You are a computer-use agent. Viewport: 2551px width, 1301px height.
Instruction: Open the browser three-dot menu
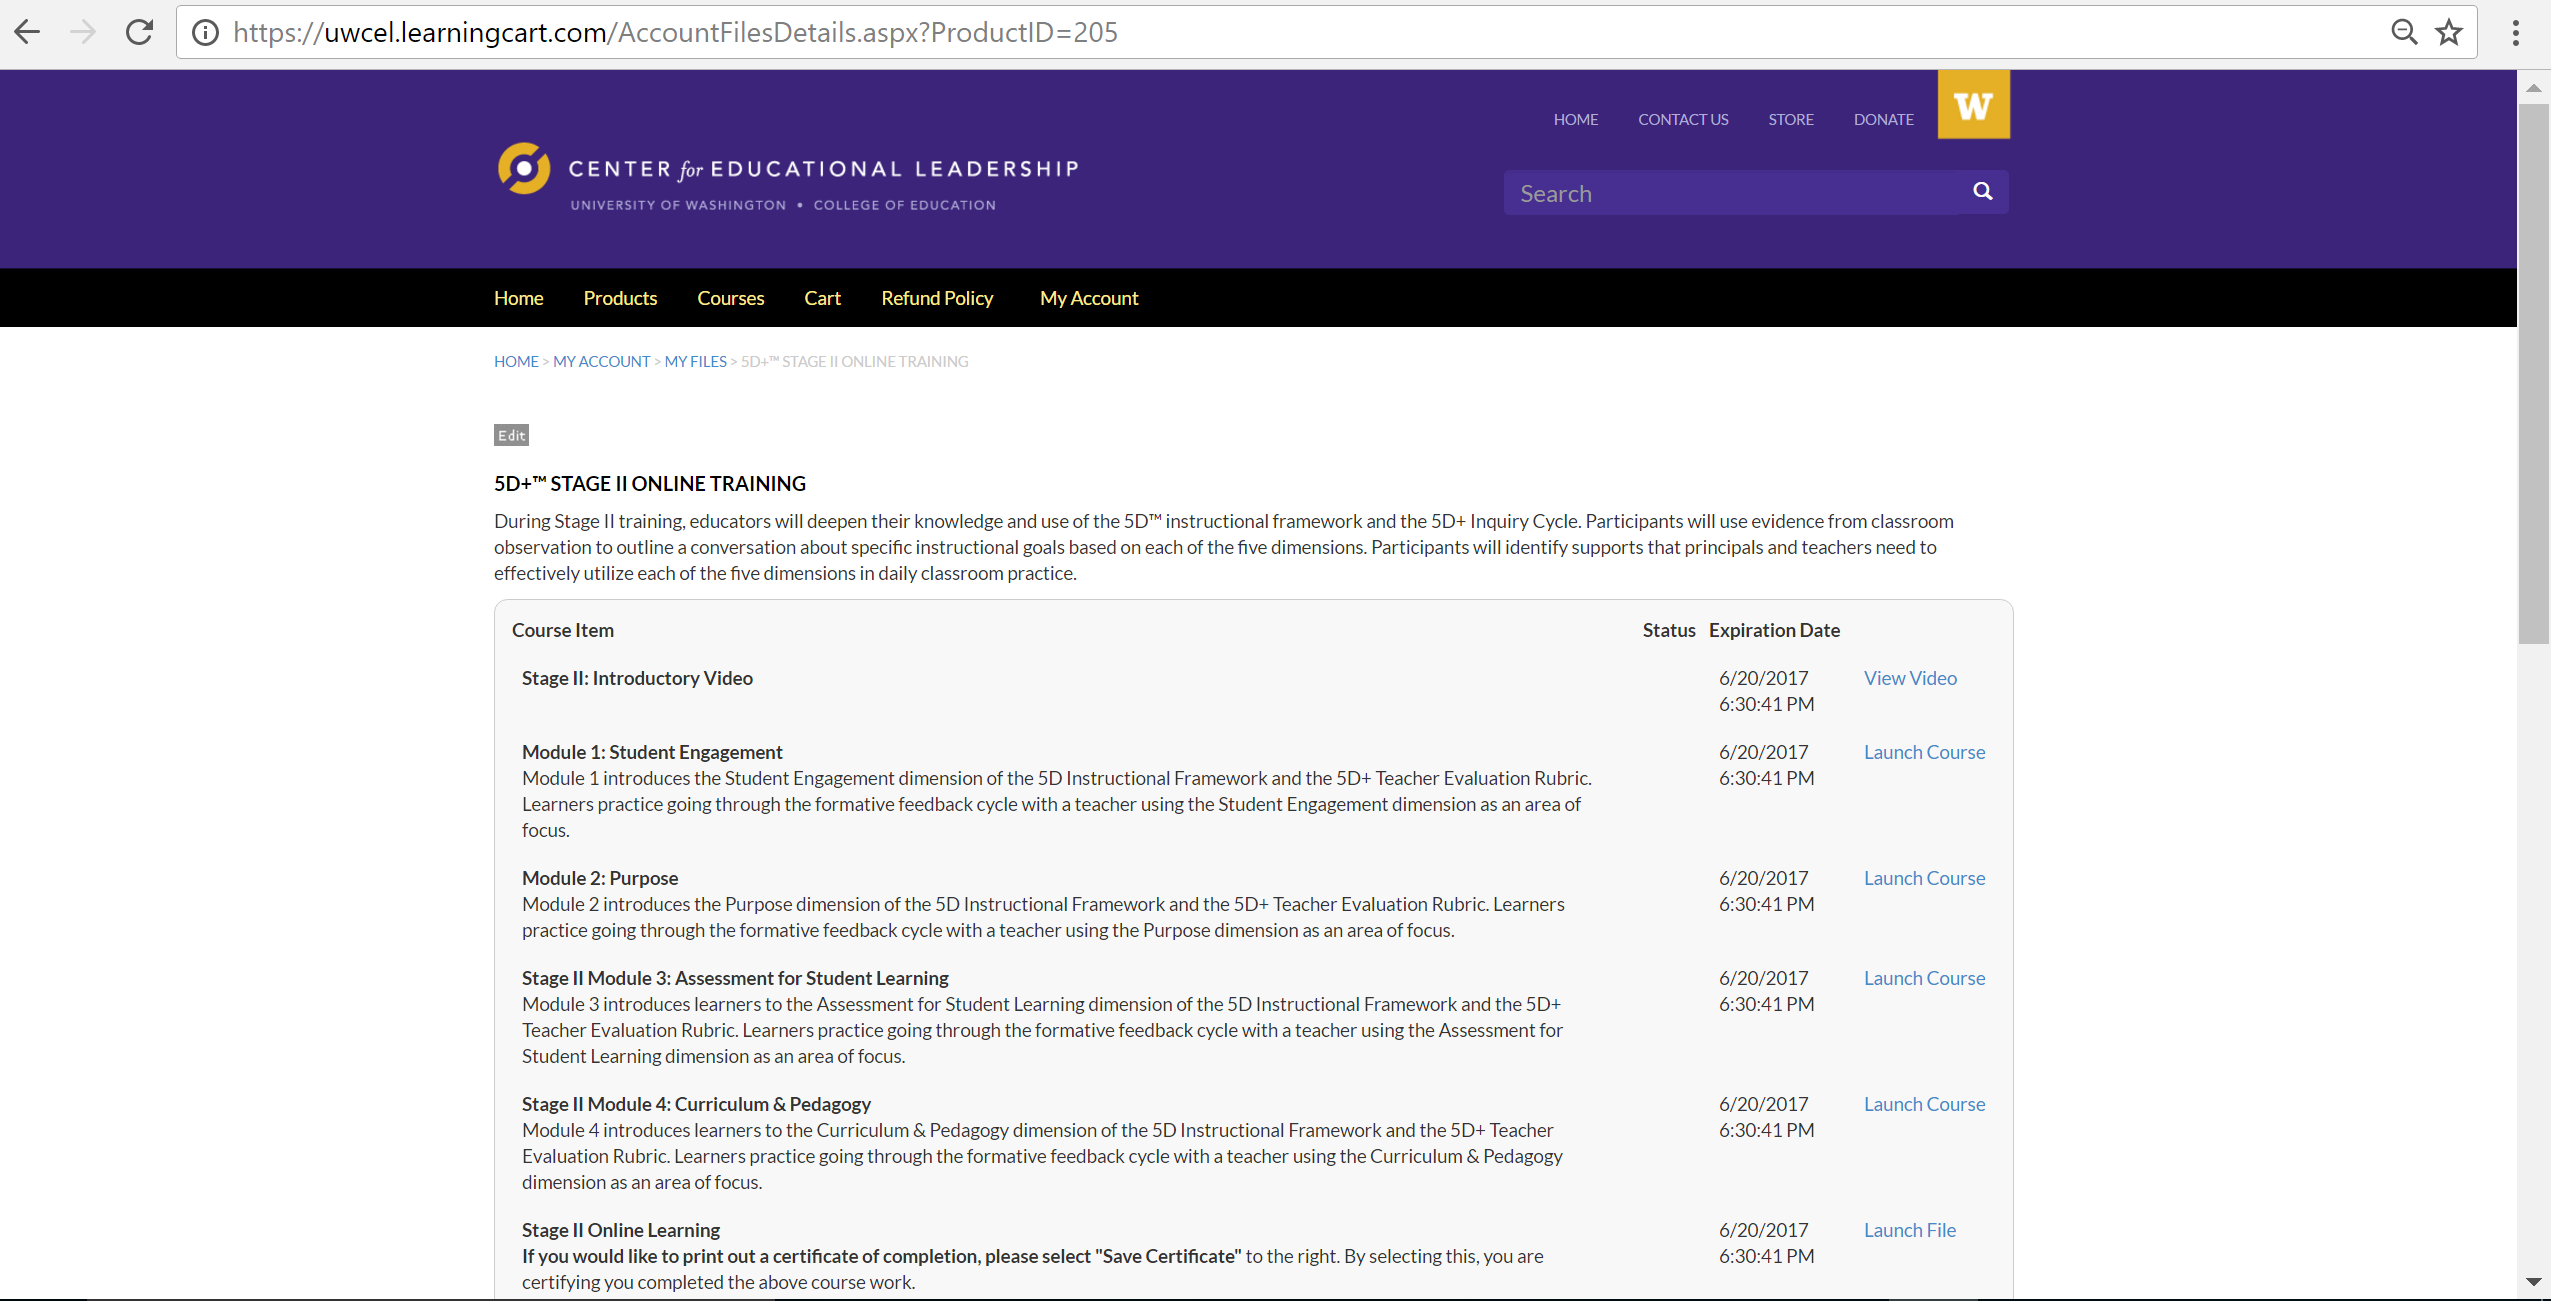pyautogui.click(x=2515, y=32)
